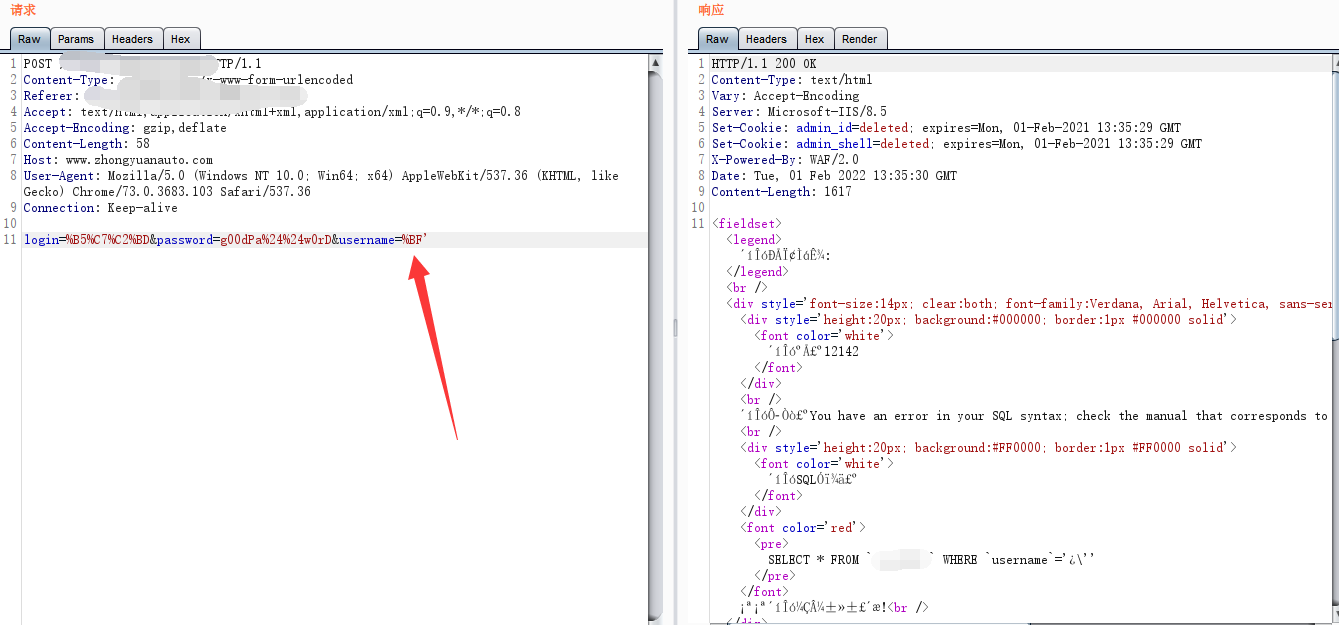Click the 响应 heading label

tap(711, 10)
